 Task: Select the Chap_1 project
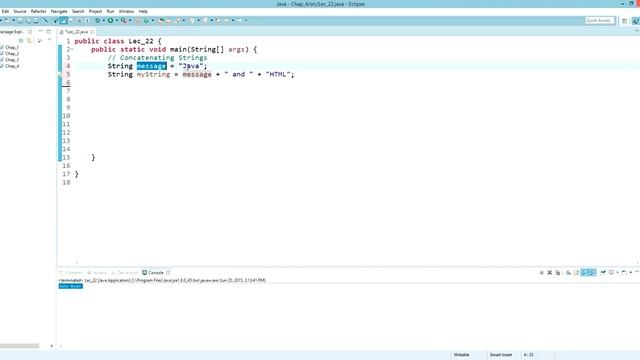point(11,47)
